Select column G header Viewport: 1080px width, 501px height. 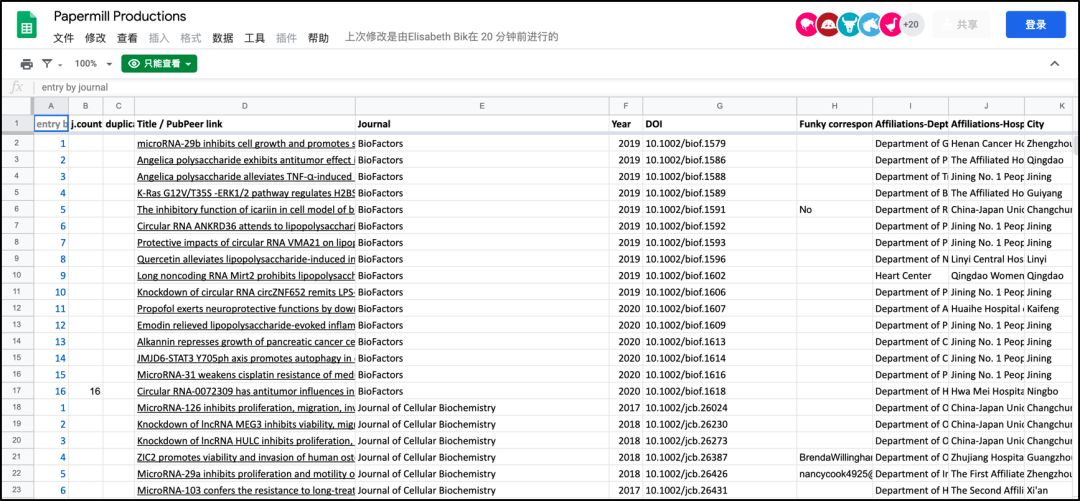[720, 106]
